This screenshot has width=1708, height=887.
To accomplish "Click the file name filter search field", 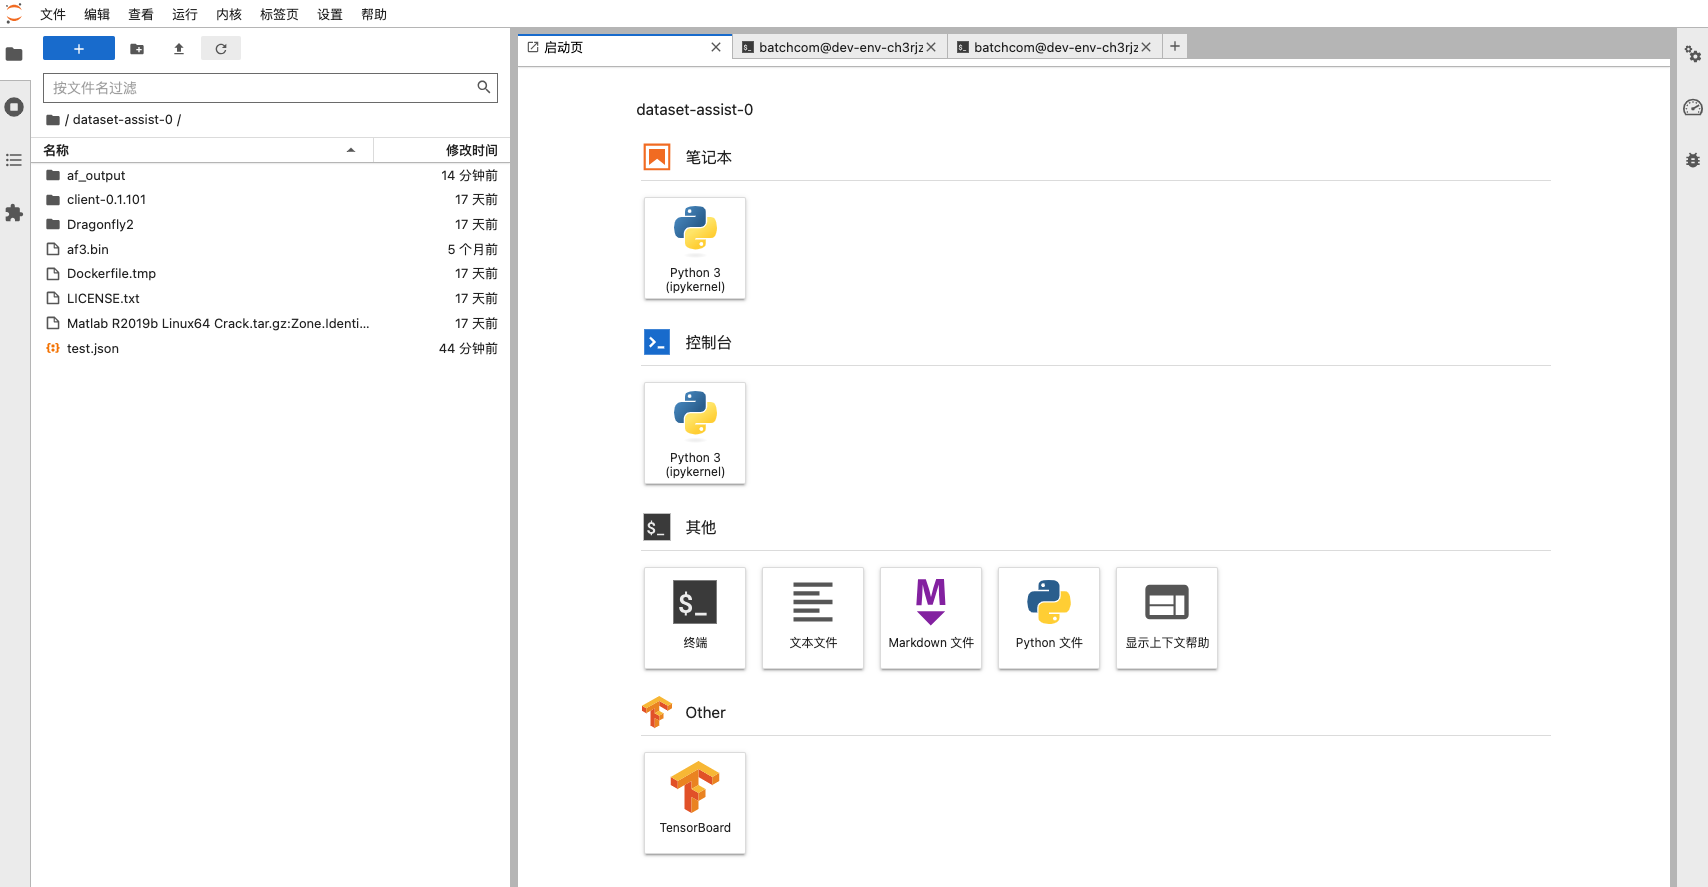I will coord(262,88).
